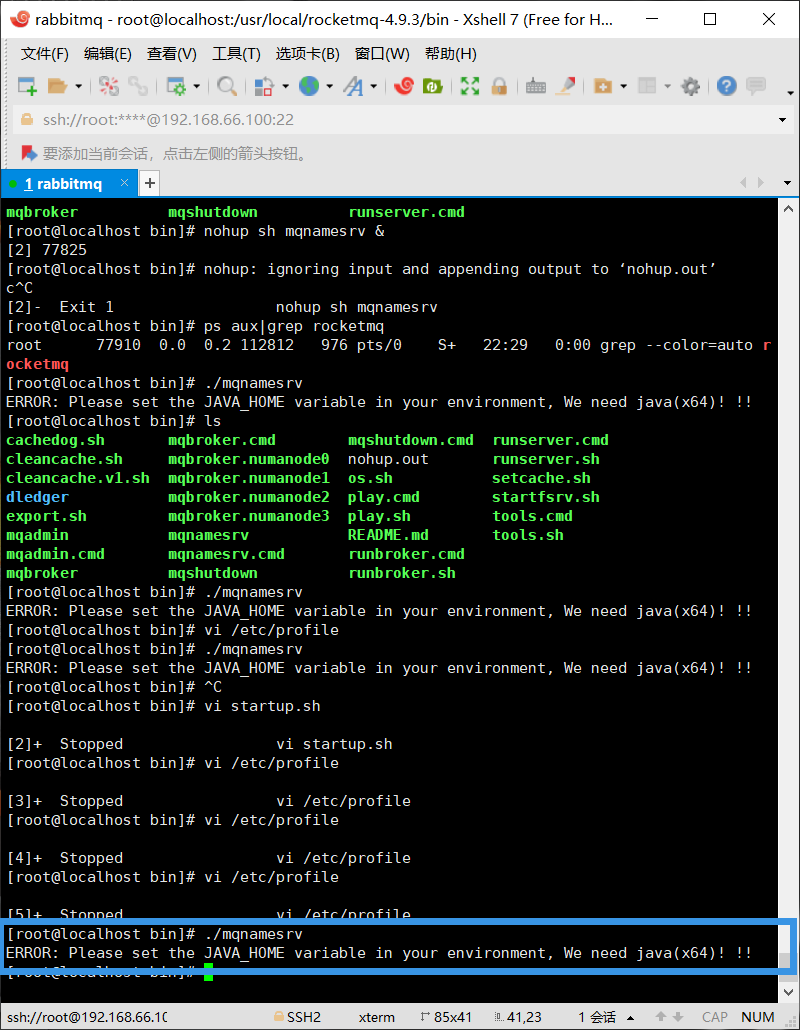Image resolution: width=800 pixels, height=1030 pixels.
Task: Click the NUM lock indicator
Action: (x=758, y=1017)
